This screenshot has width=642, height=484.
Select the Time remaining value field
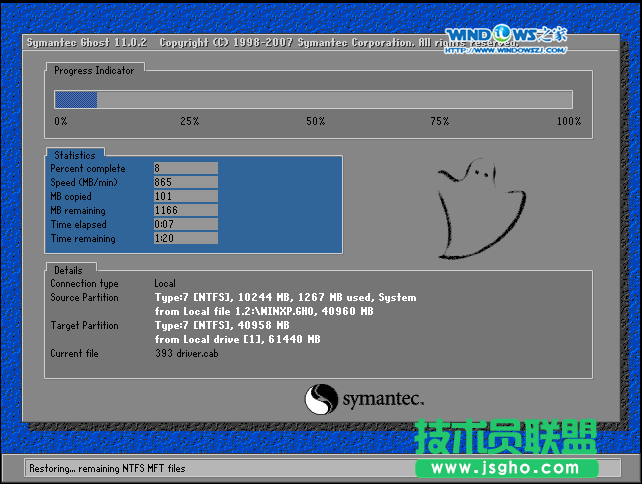[x=185, y=239]
